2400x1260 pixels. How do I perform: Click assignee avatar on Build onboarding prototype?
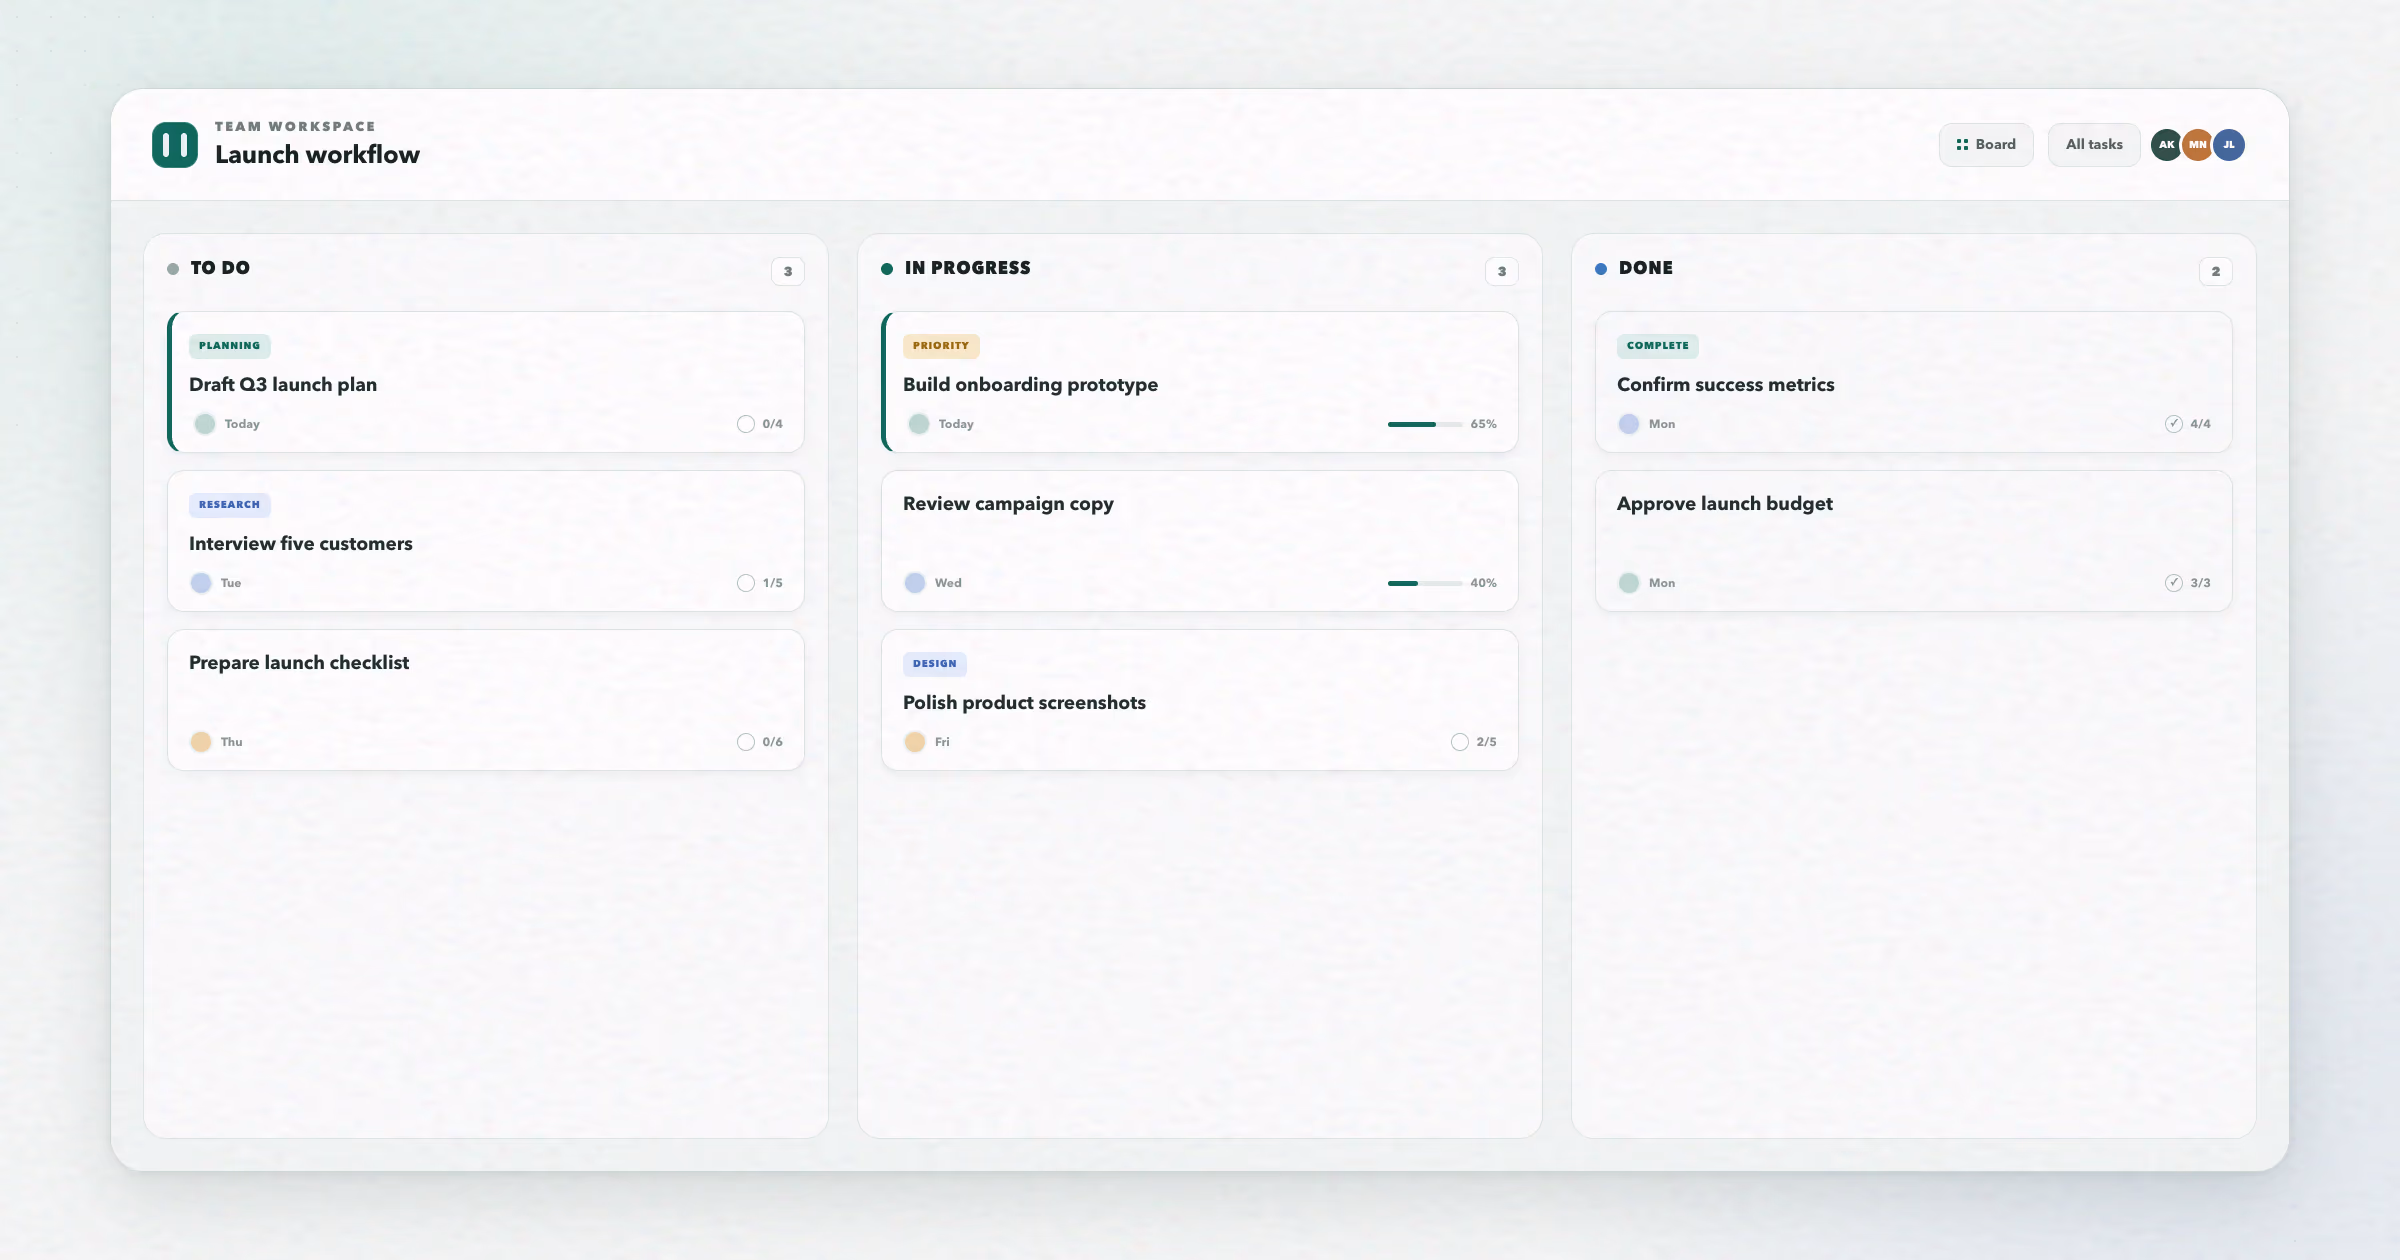tap(919, 424)
